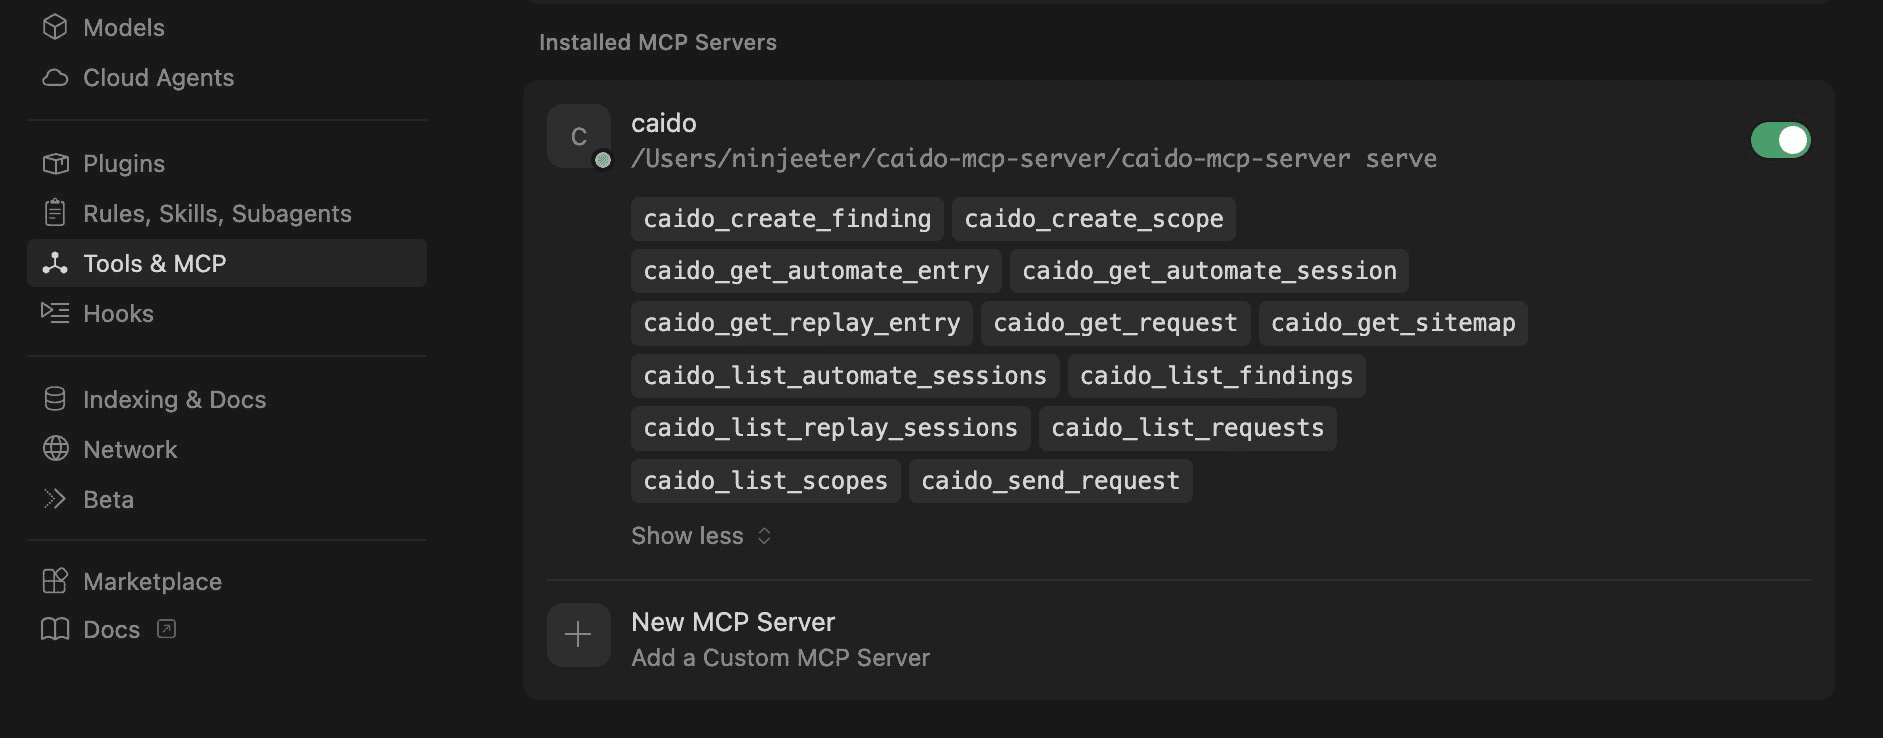Select the Marketplace icon
Viewport: 1883px width, 738px height.
pos(56,581)
